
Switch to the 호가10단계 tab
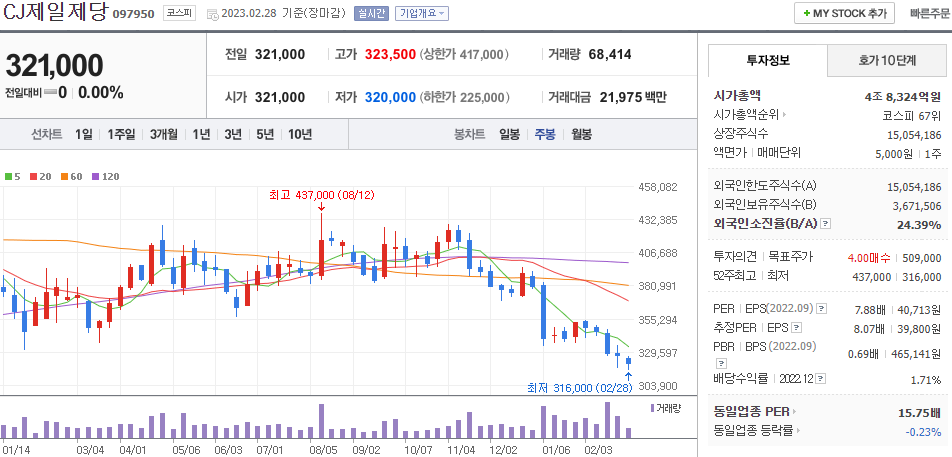pyautogui.click(x=887, y=60)
